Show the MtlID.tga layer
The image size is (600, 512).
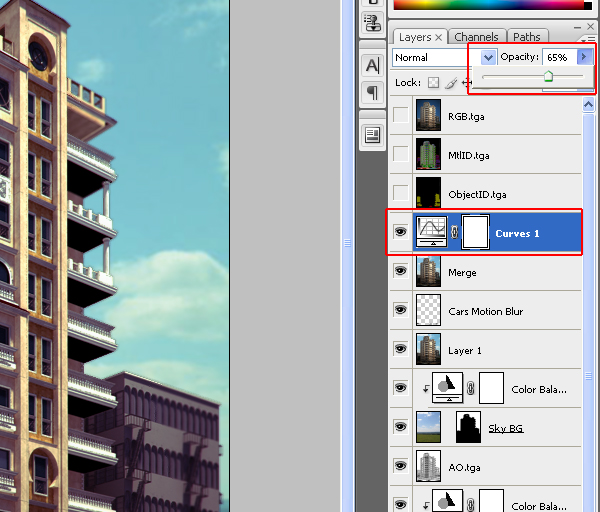[400, 155]
